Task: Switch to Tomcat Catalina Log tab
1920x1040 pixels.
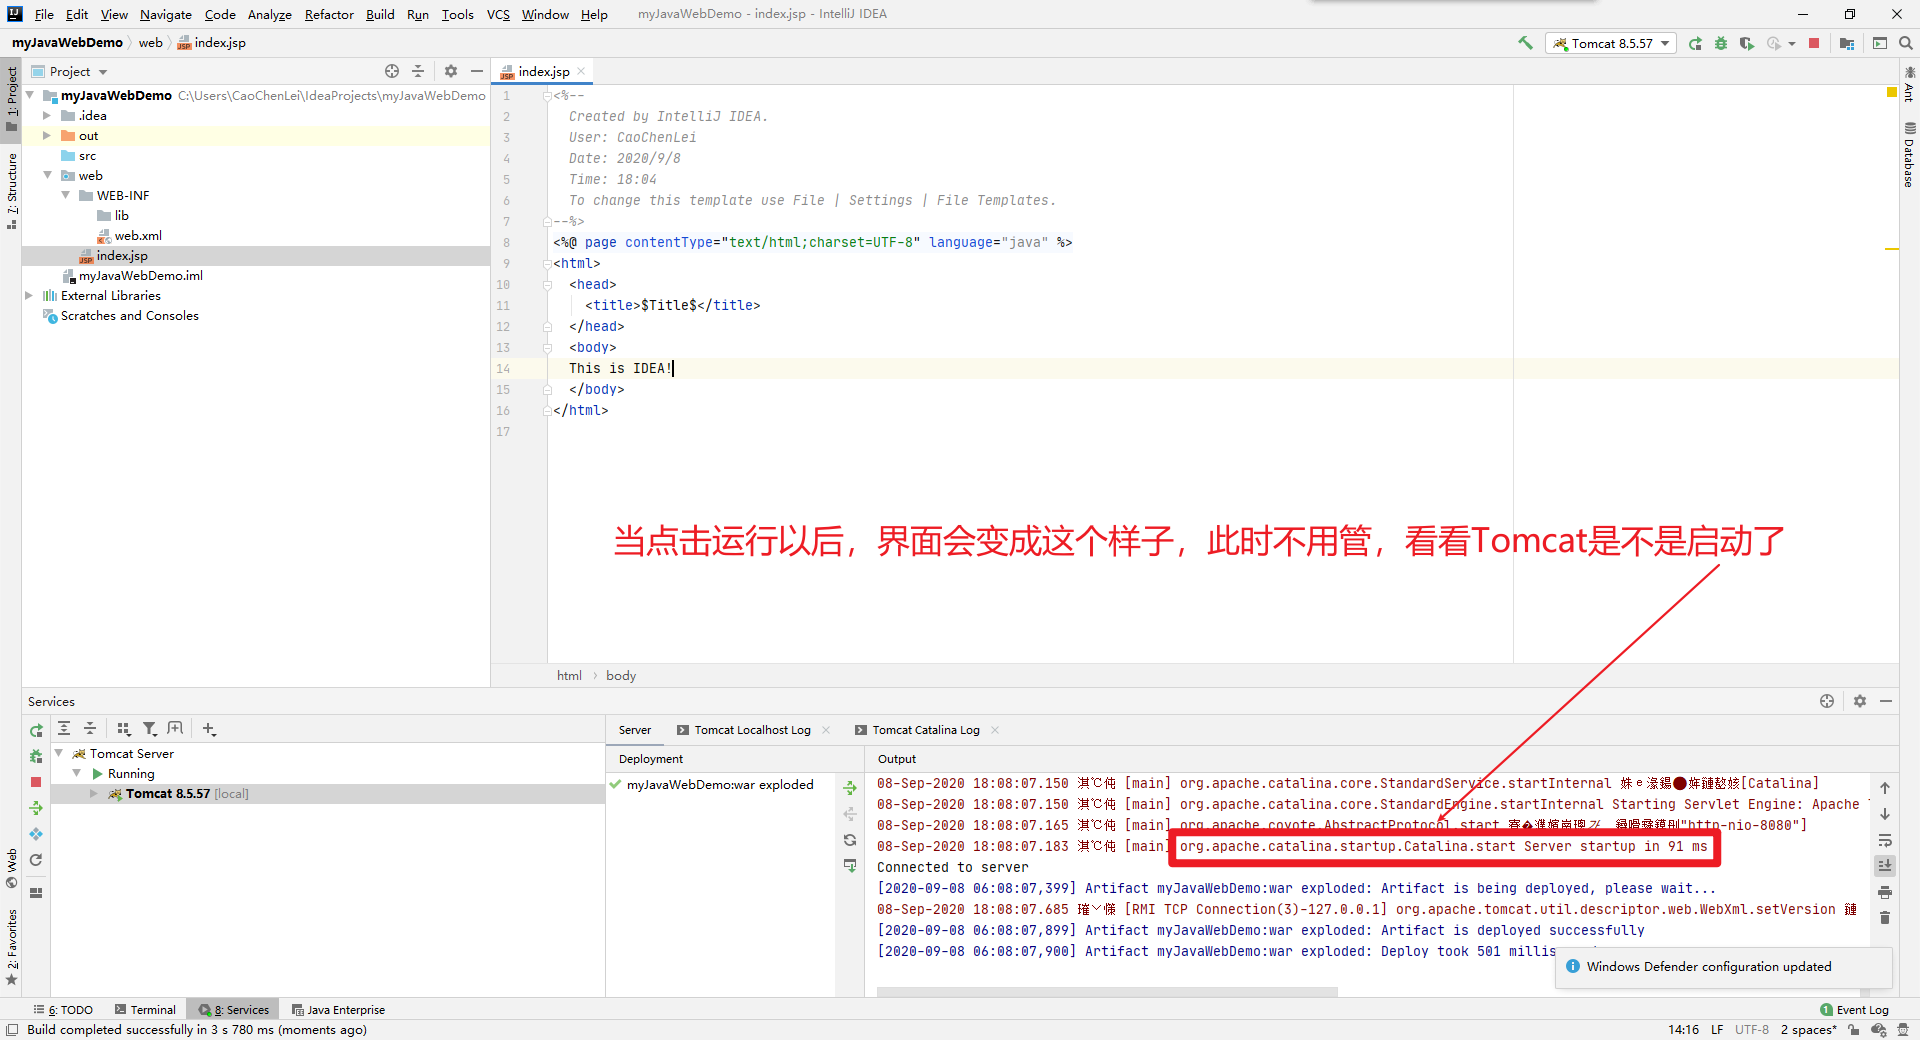Action: coord(926,730)
